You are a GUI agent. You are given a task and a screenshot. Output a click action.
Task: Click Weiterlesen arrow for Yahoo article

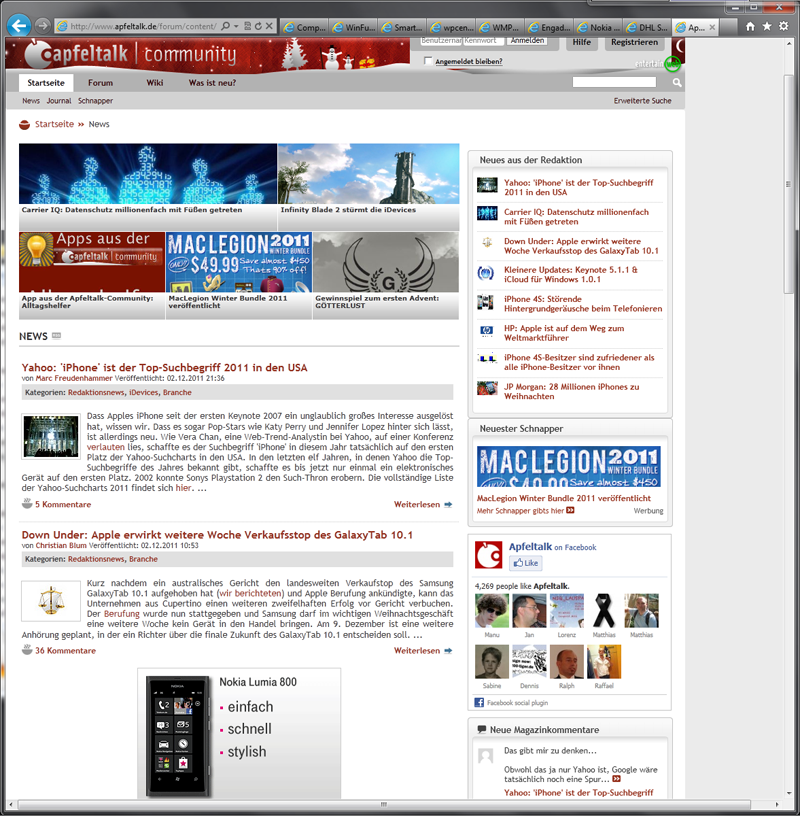(x=448, y=504)
